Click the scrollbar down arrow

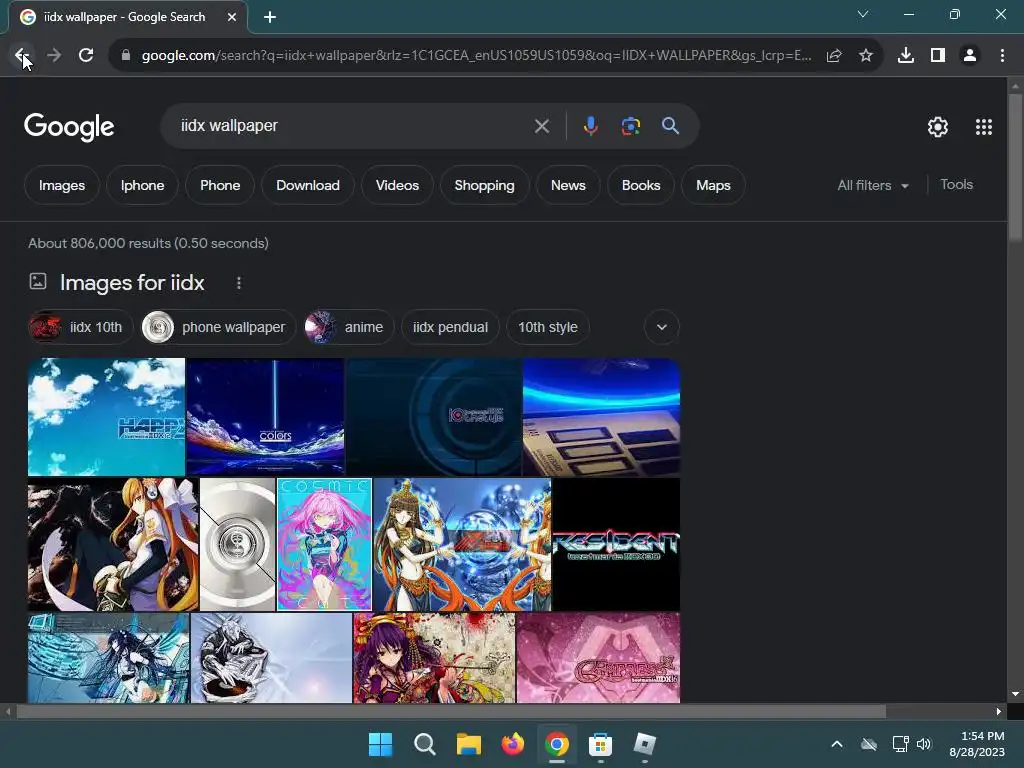click(x=1015, y=694)
